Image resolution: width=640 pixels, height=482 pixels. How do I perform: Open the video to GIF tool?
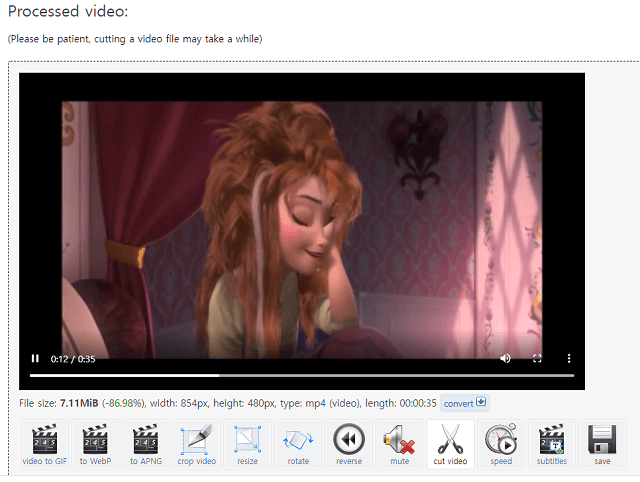coord(45,444)
